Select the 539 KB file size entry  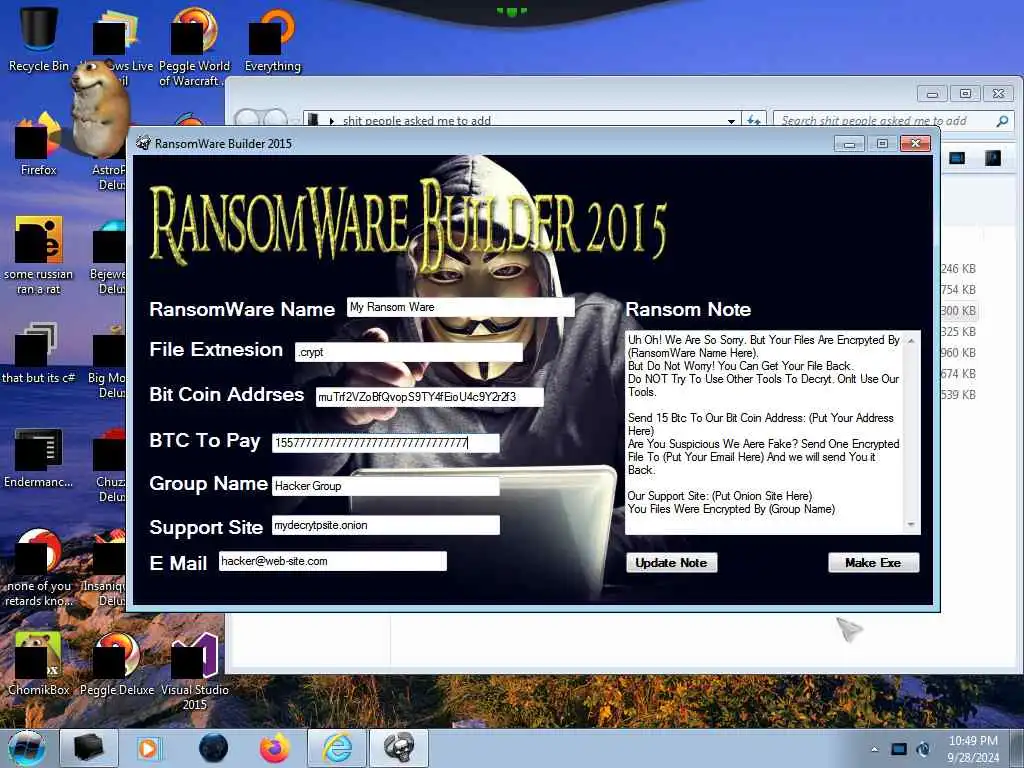coord(958,394)
